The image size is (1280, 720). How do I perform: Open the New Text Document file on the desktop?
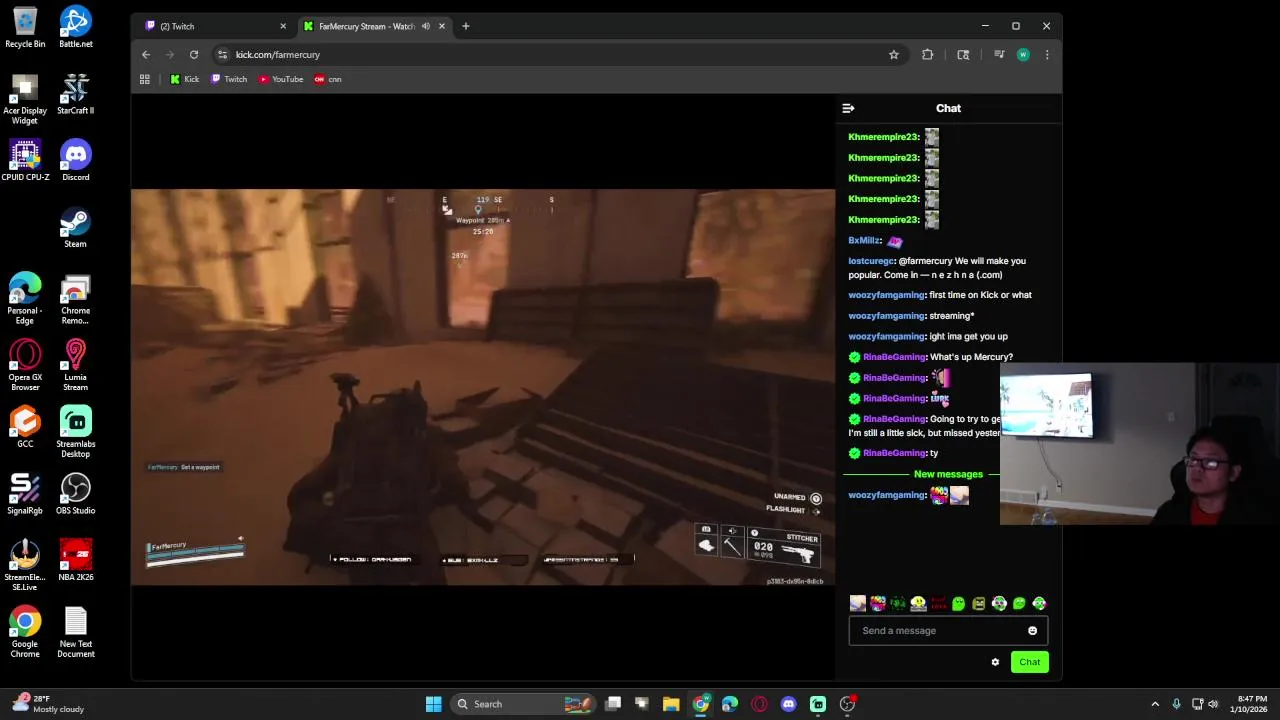(x=75, y=632)
